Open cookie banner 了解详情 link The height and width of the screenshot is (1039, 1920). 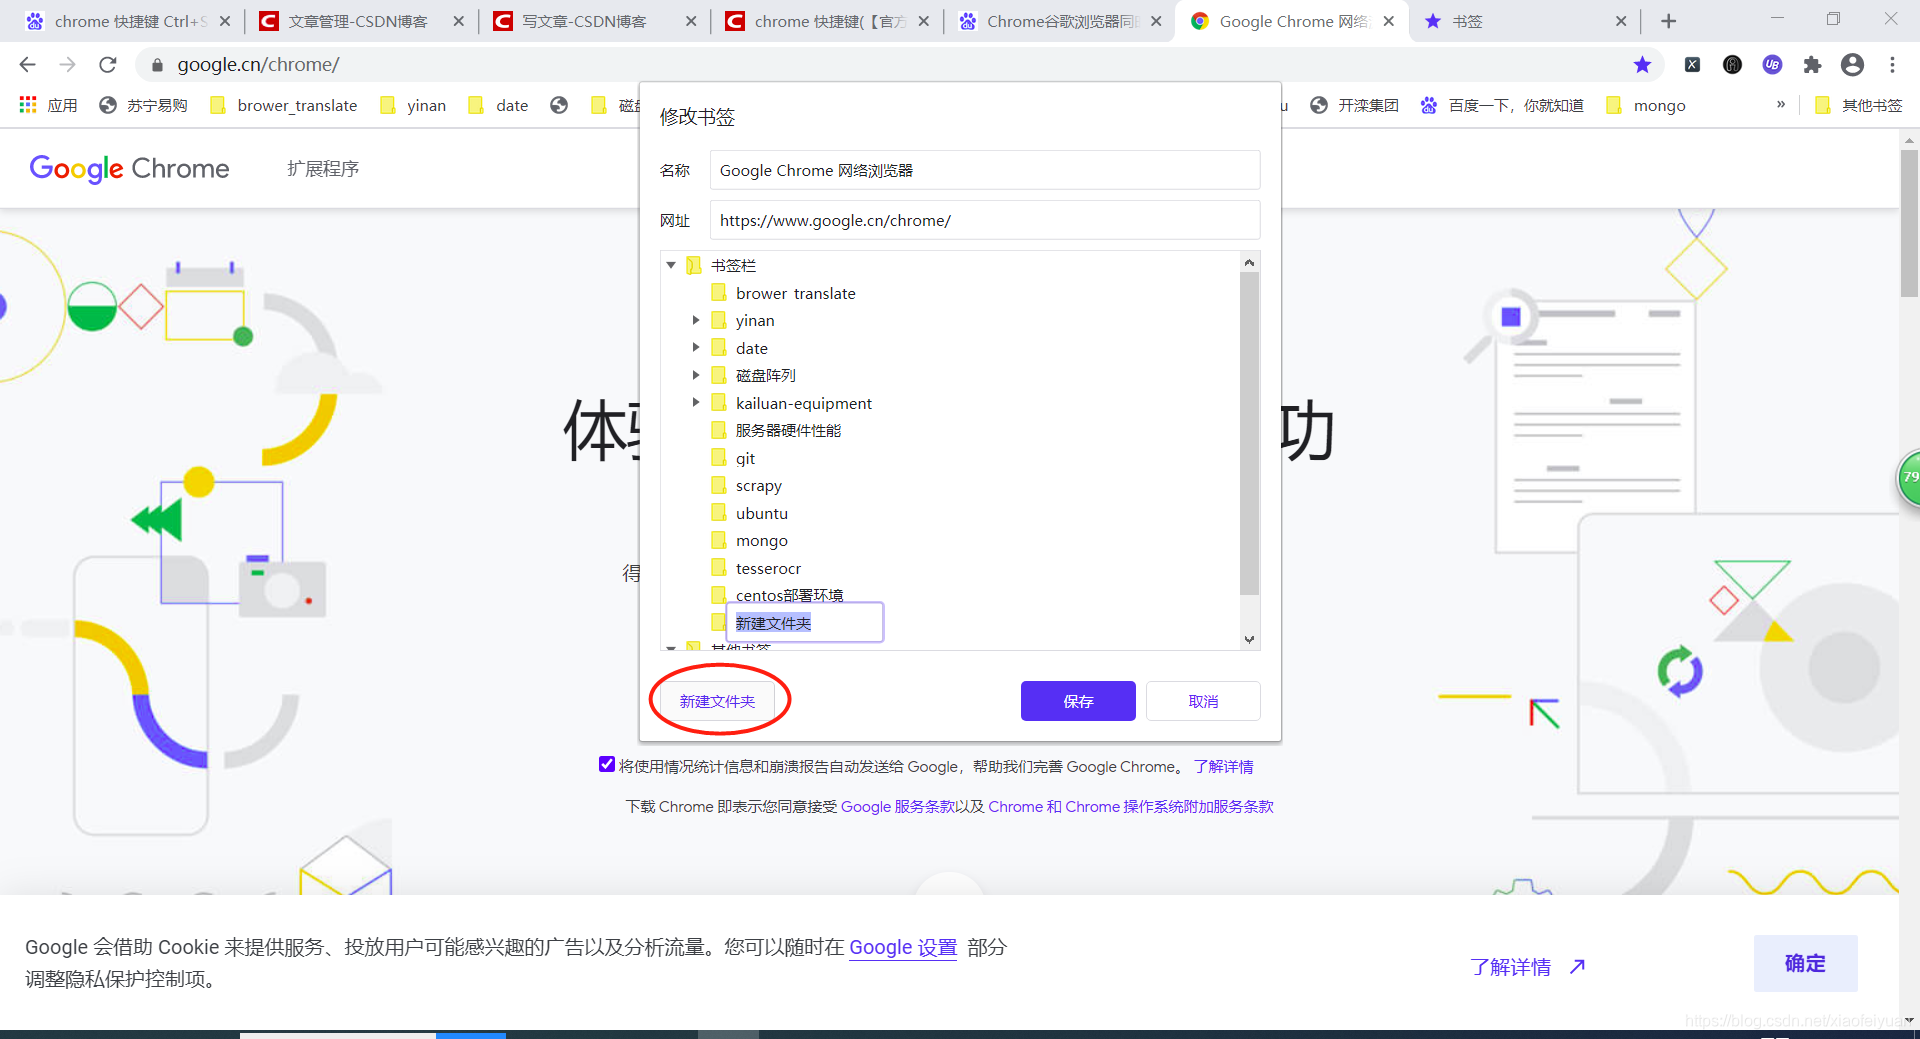[x=1527, y=967]
